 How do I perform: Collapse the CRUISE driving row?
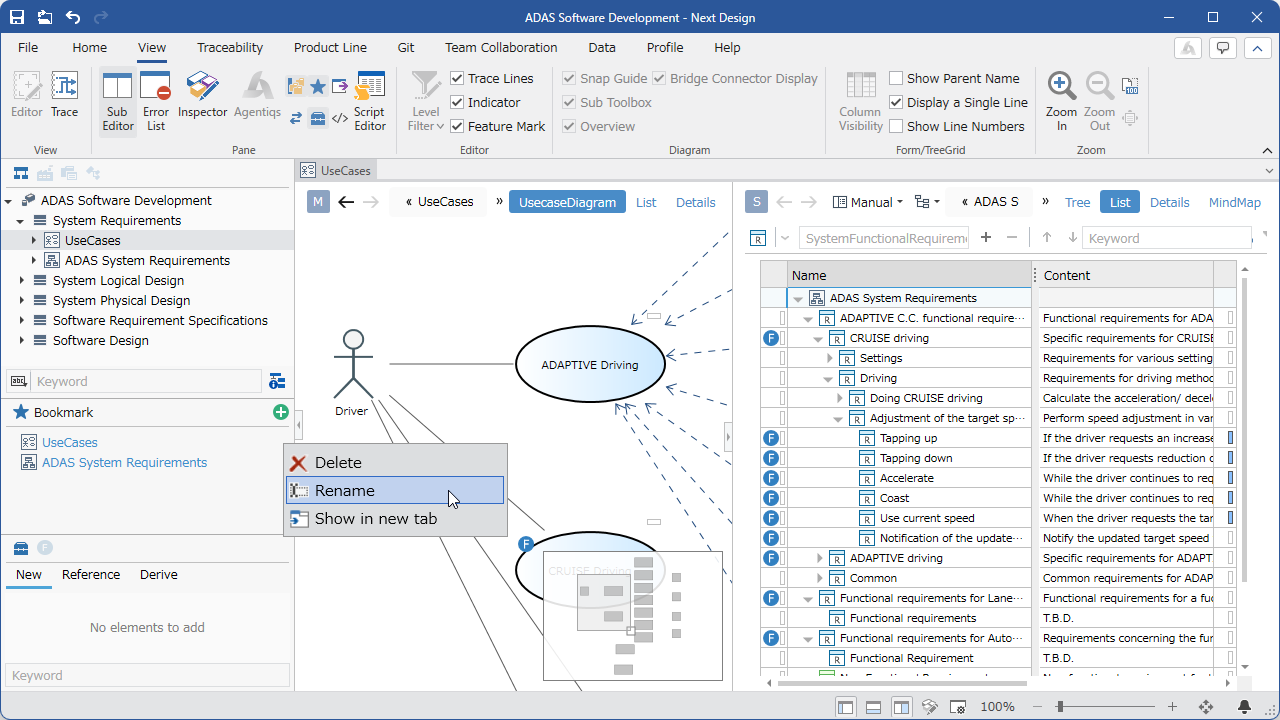(819, 338)
